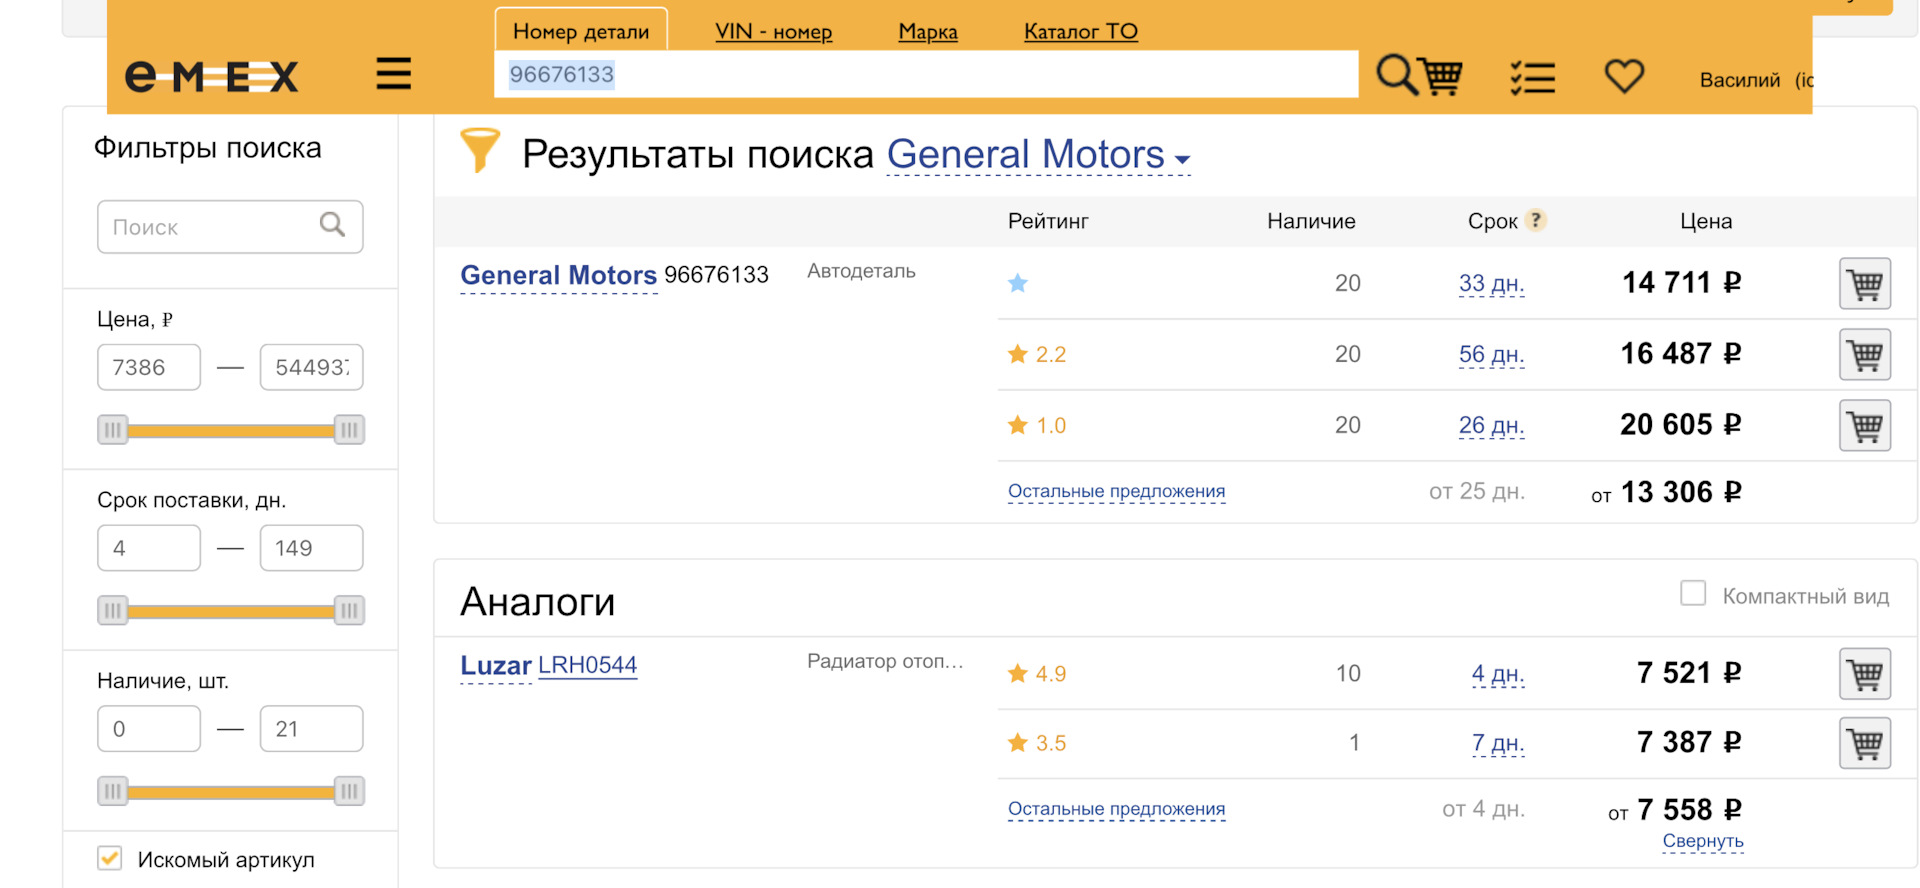
Task: Add 14 711 ₽ offer to cart
Action: pos(1864,284)
